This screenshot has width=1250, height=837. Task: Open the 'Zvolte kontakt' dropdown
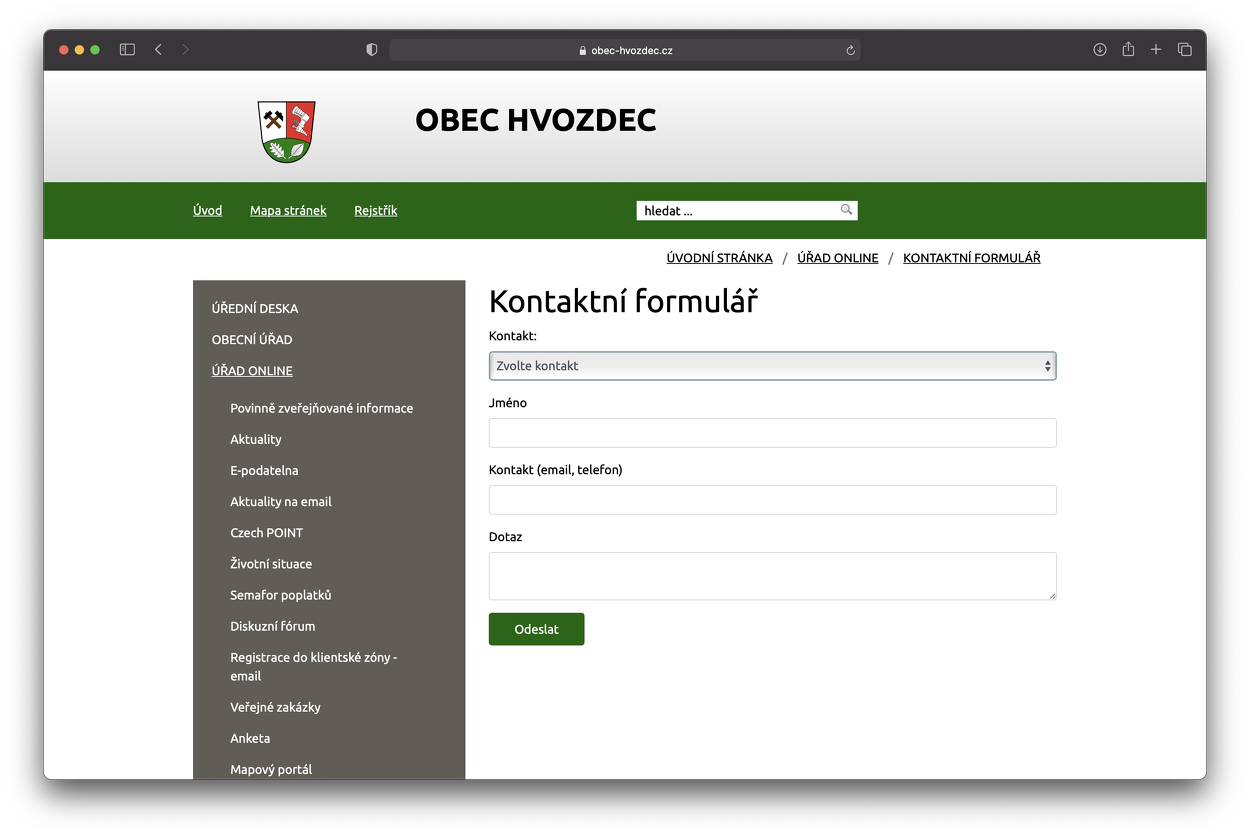pos(772,366)
